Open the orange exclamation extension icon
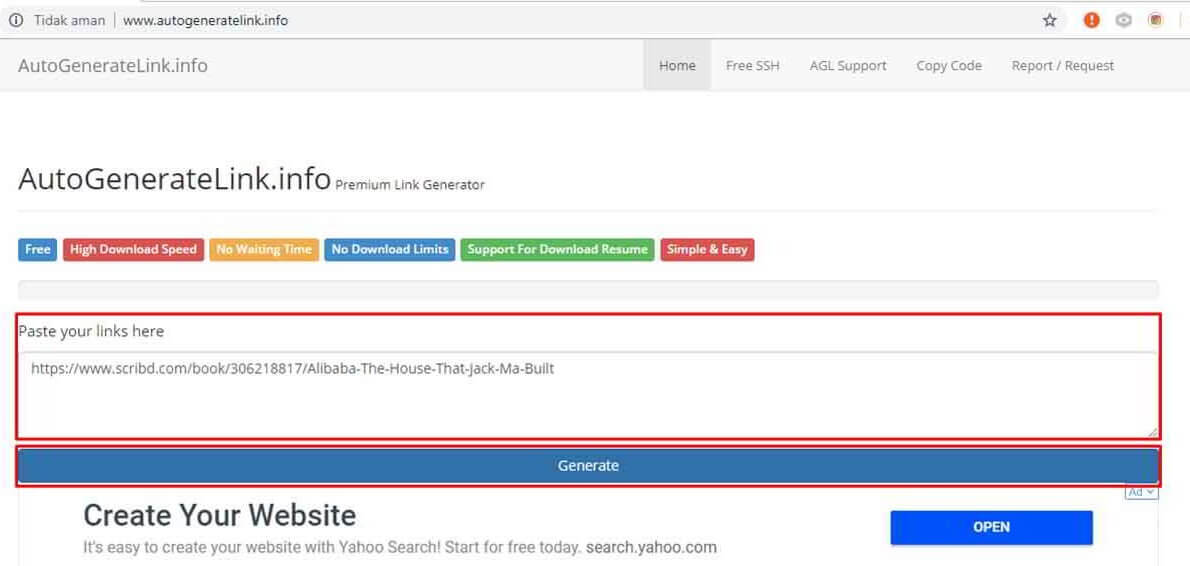 (1091, 20)
